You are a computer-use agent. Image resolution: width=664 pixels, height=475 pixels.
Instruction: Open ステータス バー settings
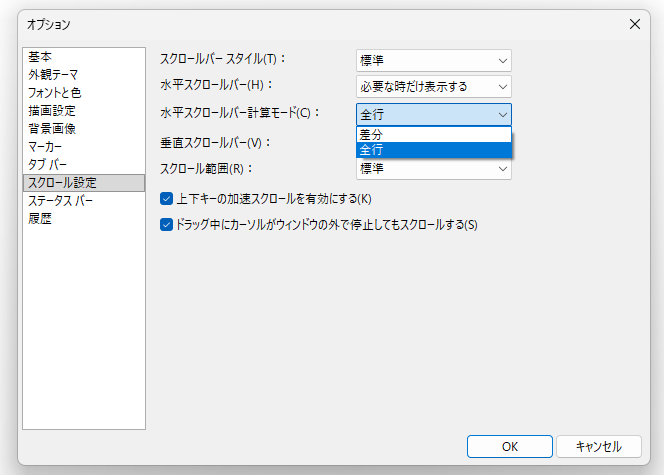coord(84,201)
